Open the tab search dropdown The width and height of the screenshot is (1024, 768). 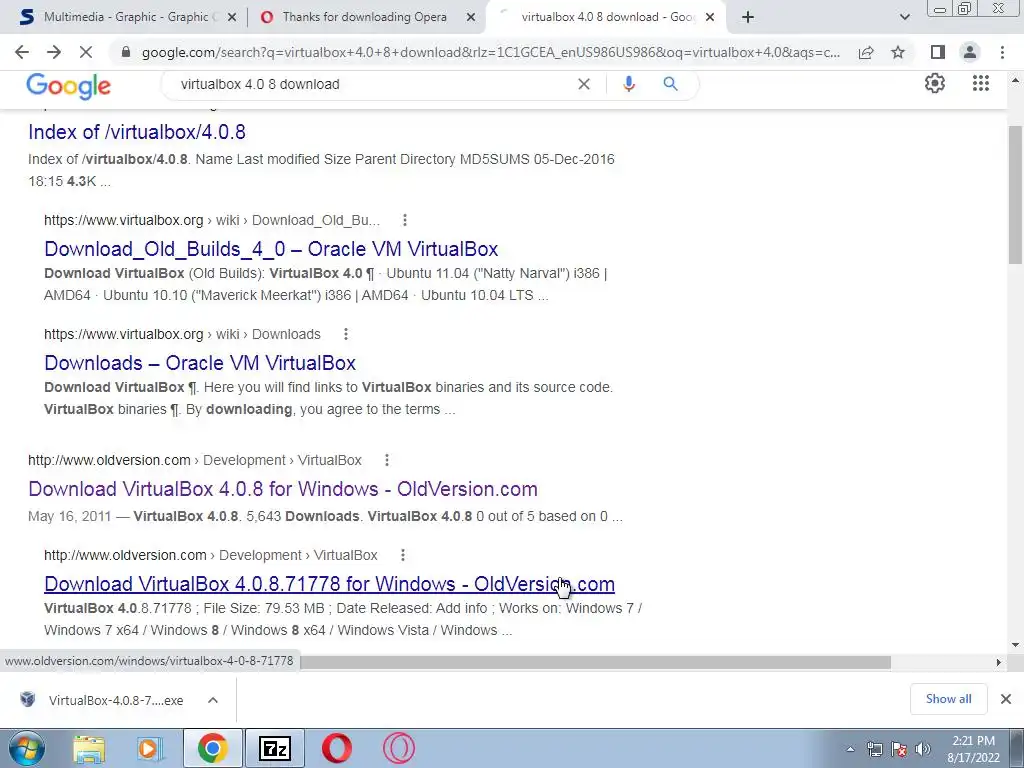(x=904, y=18)
